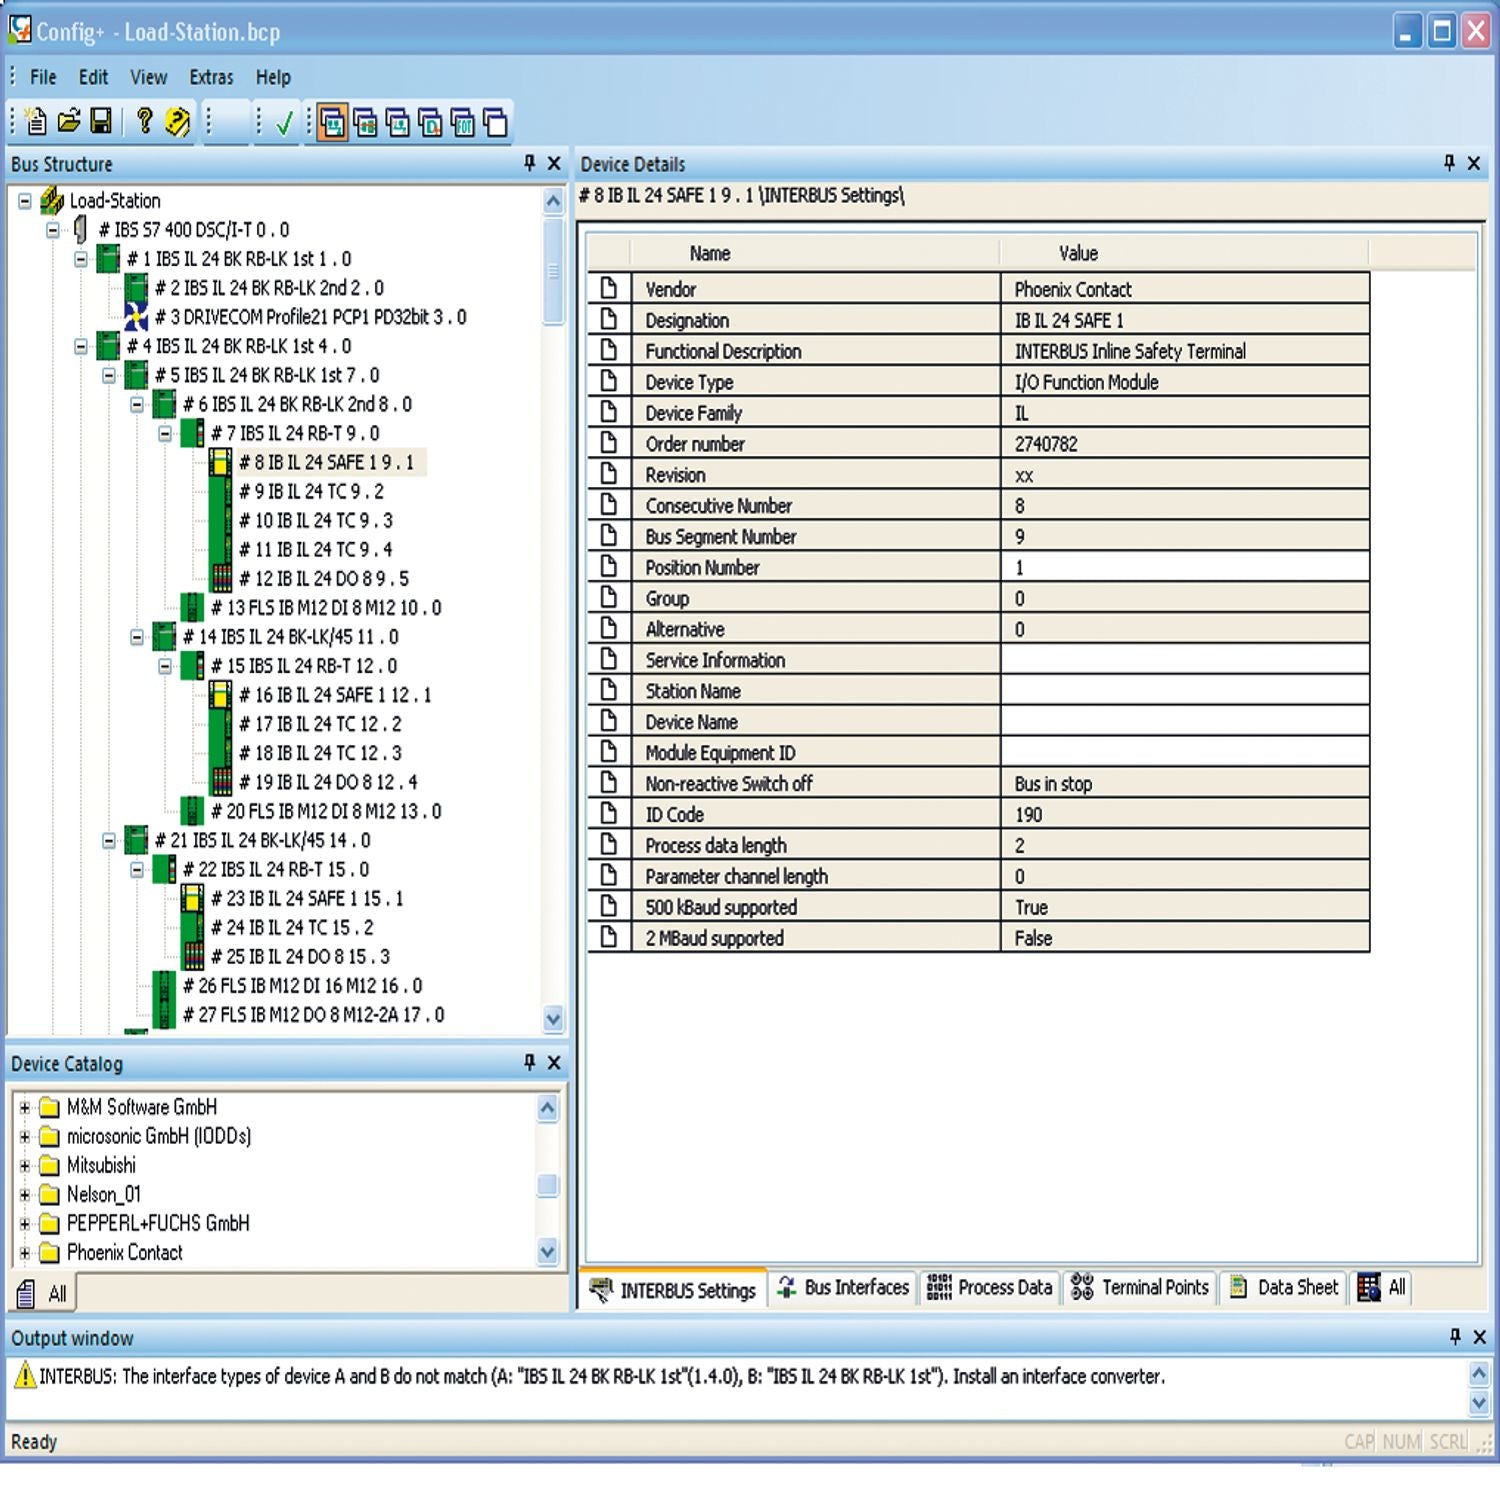The width and height of the screenshot is (1500, 1500).
Task: Collapse node #14 IBS IL 24 BK-LK/45
Action: (137, 637)
